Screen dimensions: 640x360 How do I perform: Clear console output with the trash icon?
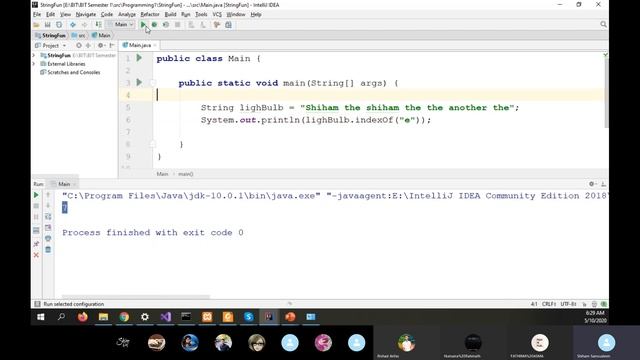coord(48,250)
